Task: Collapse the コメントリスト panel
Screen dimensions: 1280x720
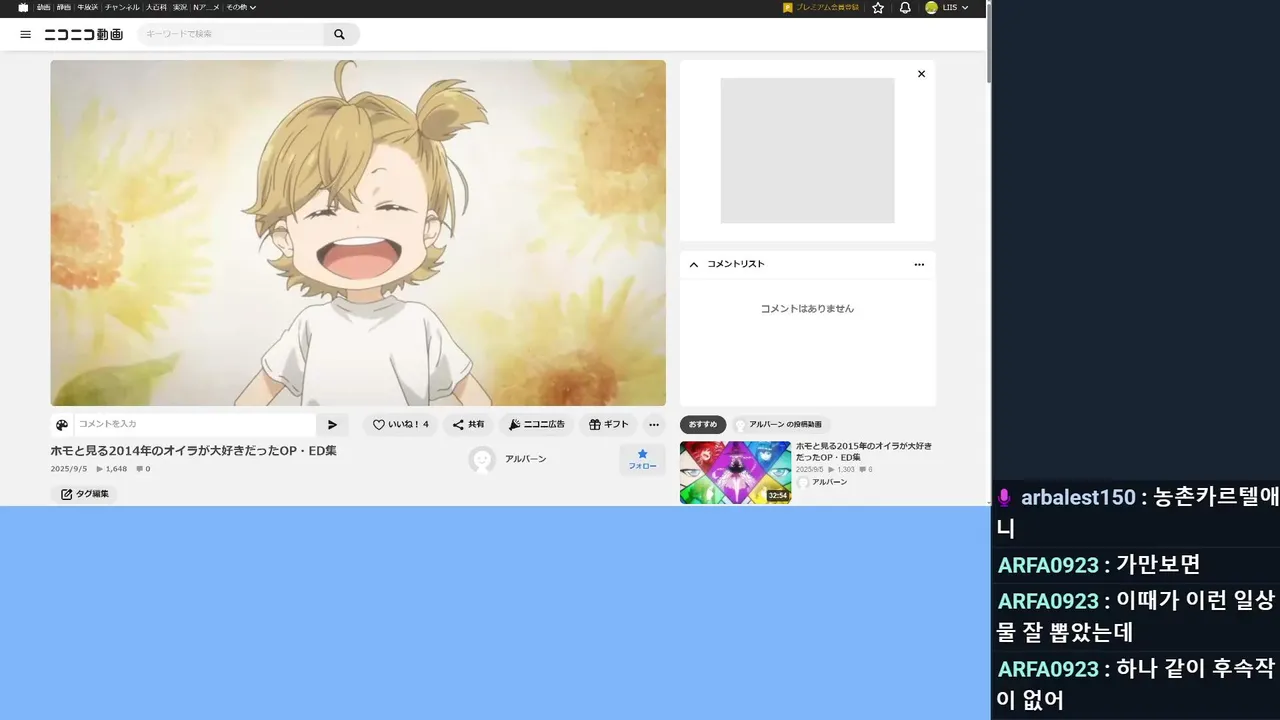Action: pos(694,264)
